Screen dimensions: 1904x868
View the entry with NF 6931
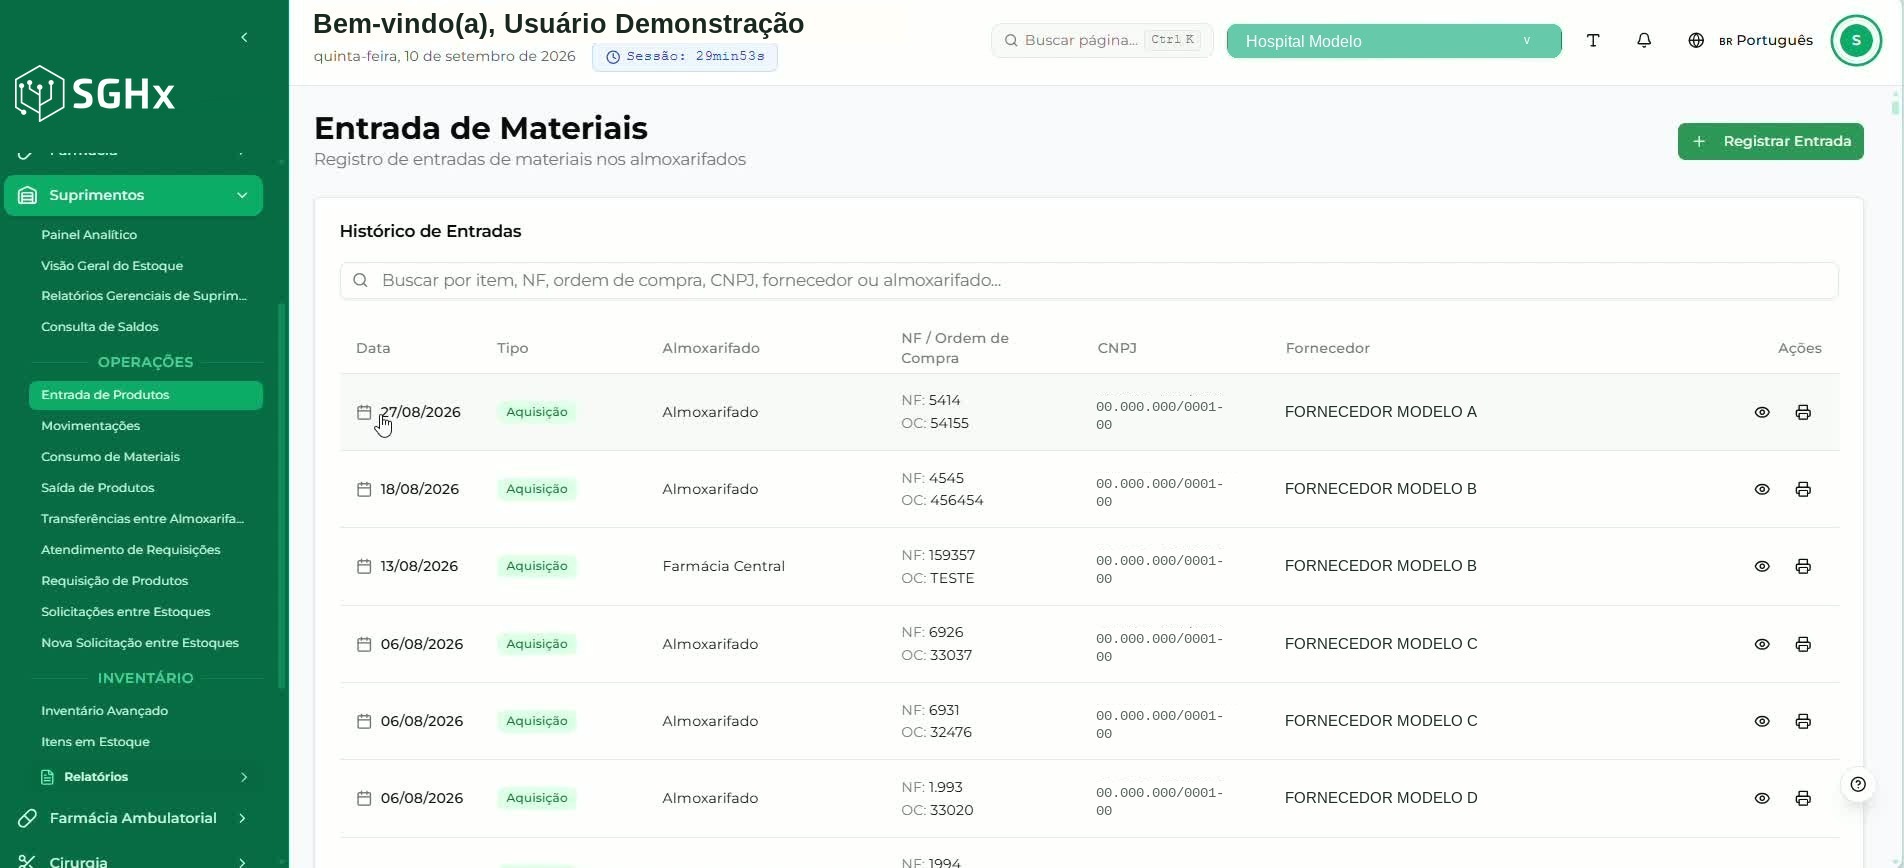1762,721
